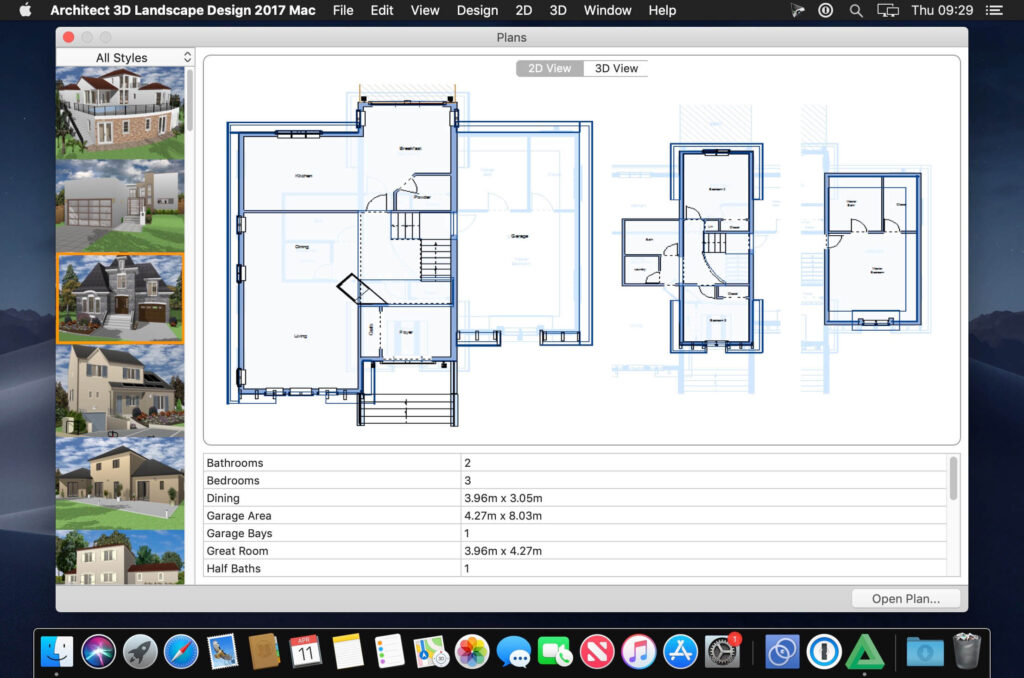Select the grey garage house thumbnail
This screenshot has height=678, width=1024.
[120, 206]
